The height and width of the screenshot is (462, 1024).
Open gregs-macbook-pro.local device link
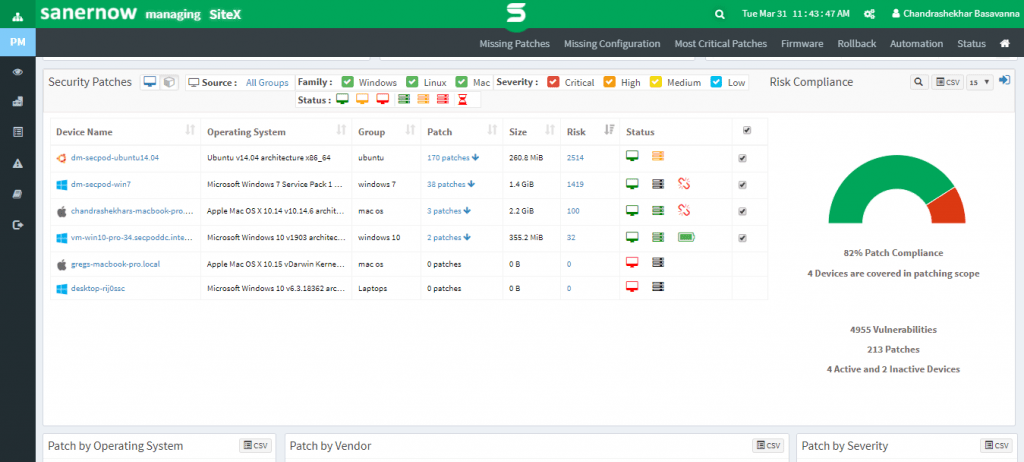tap(116, 264)
